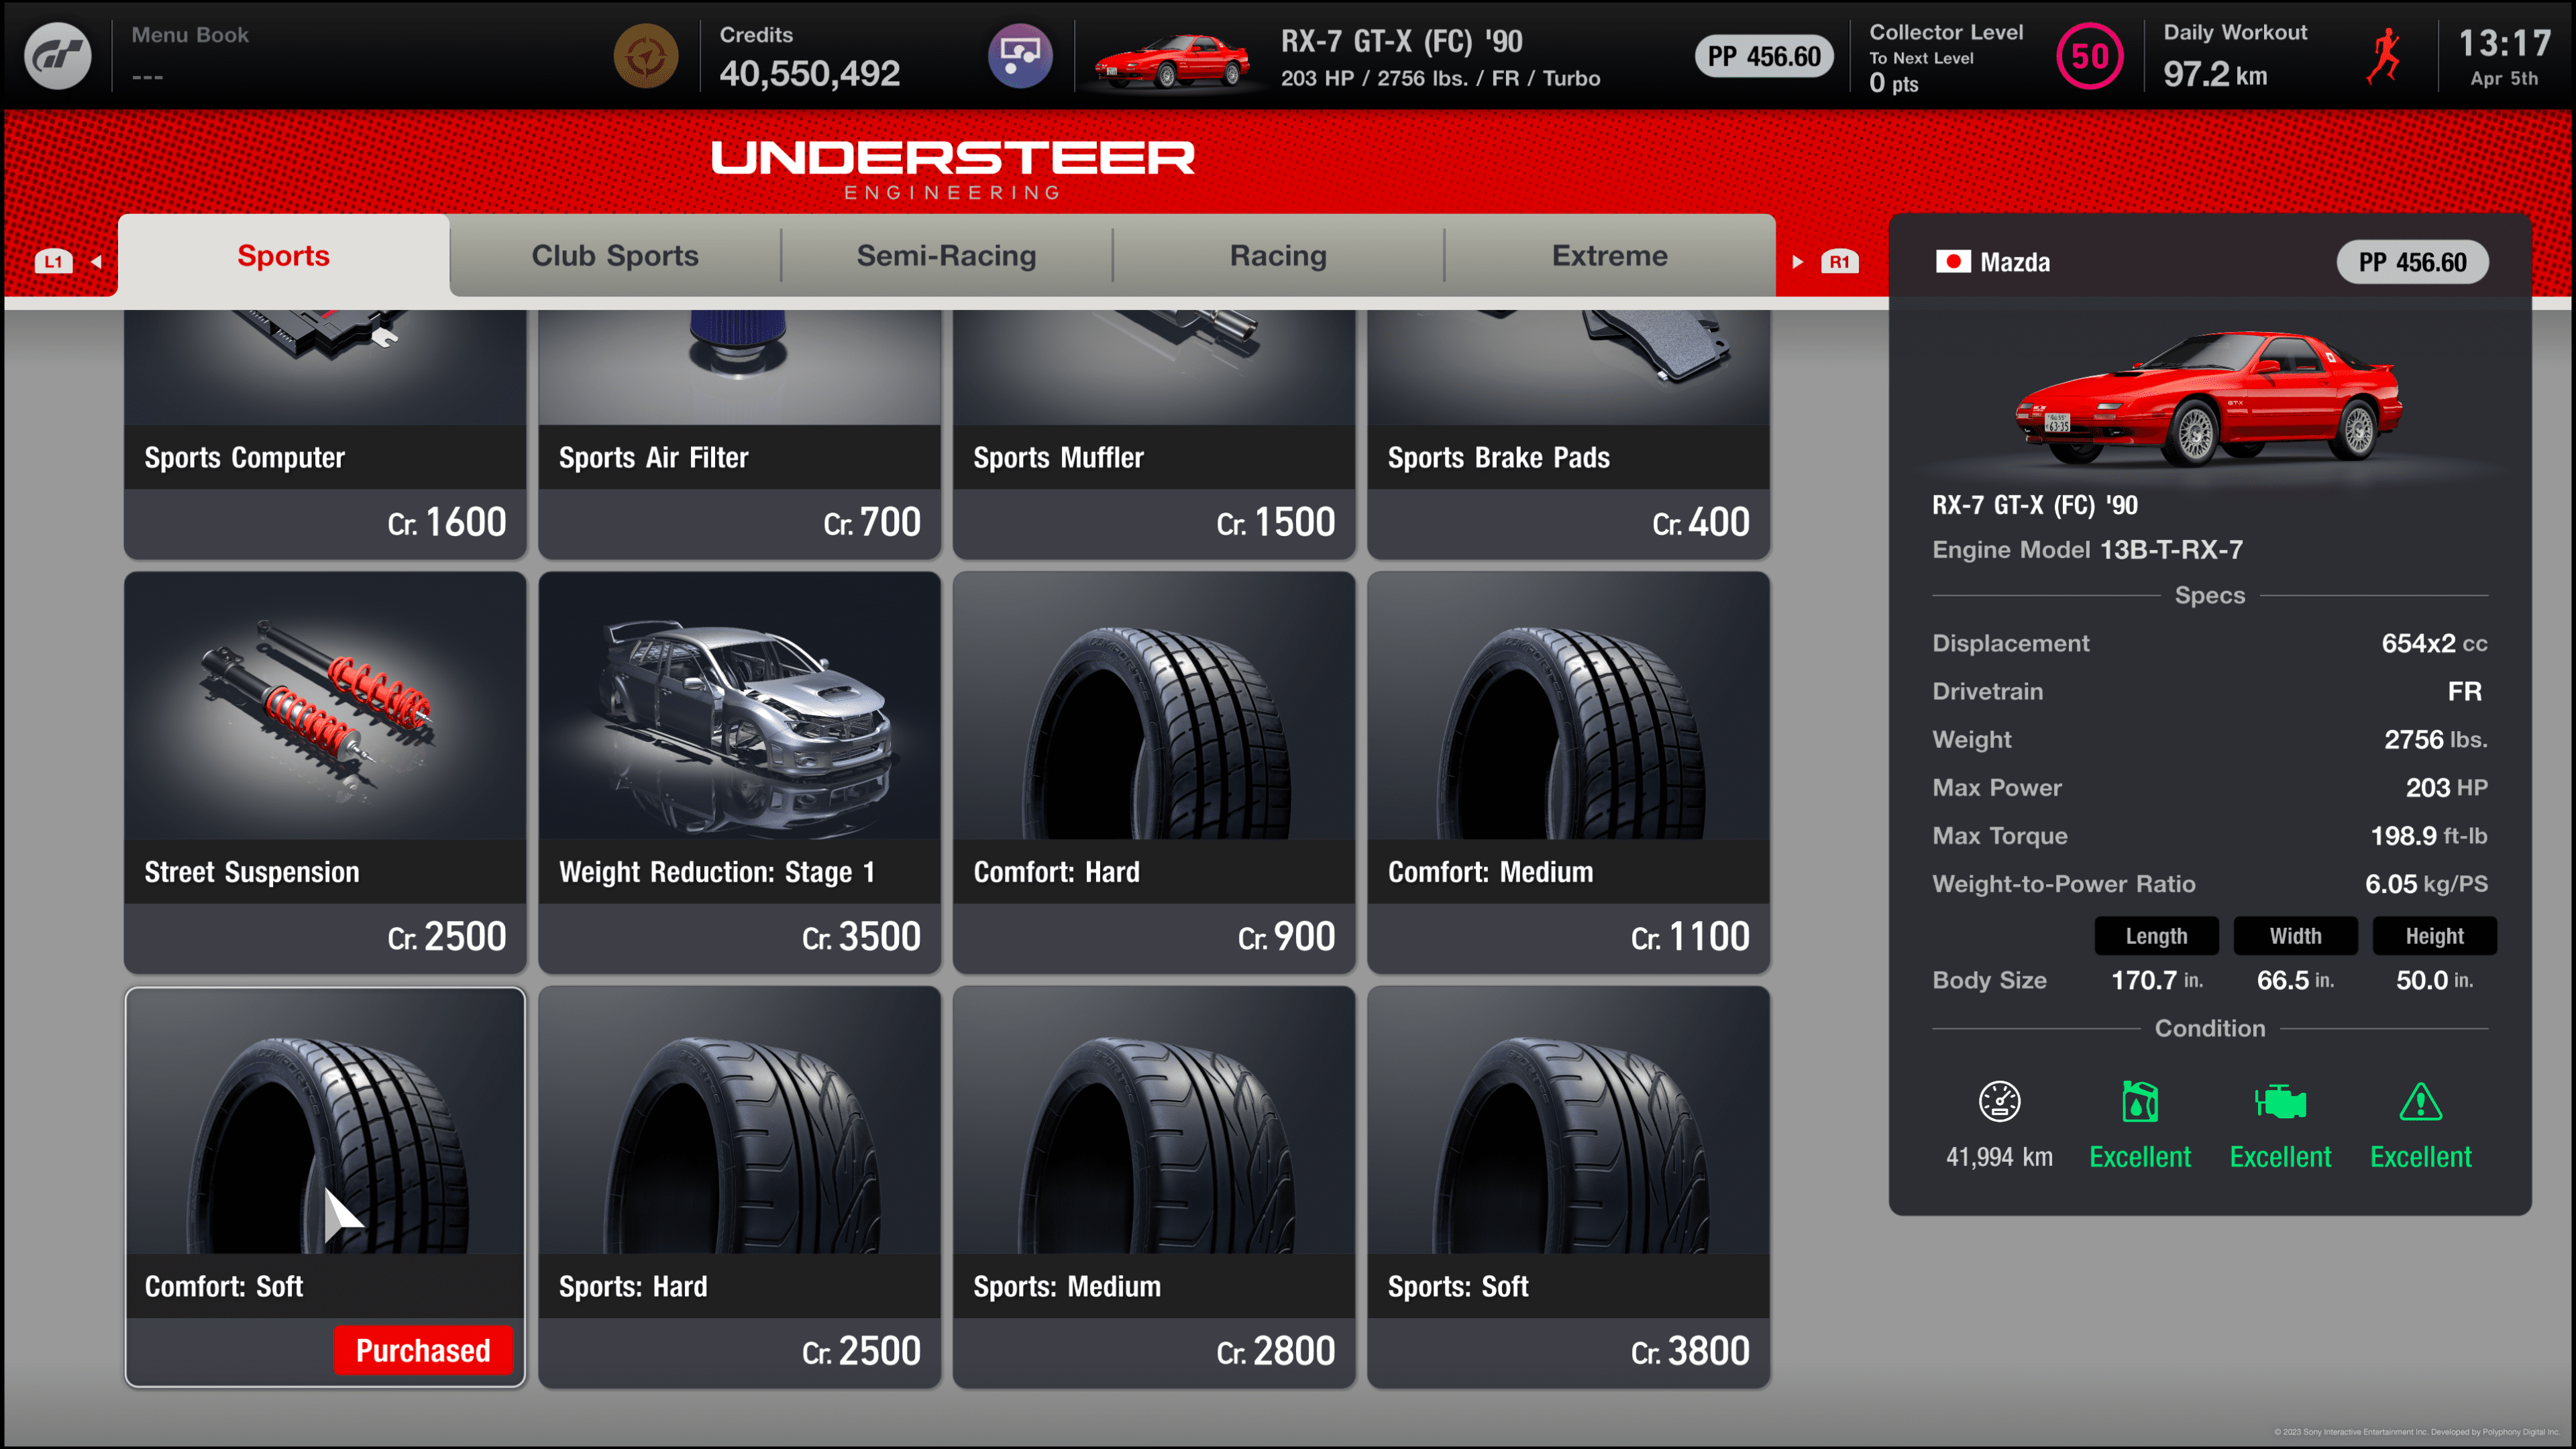Choose the Sports: Soft tire card
This screenshot has width=2576, height=1449.
[x=1568, y=1187]
